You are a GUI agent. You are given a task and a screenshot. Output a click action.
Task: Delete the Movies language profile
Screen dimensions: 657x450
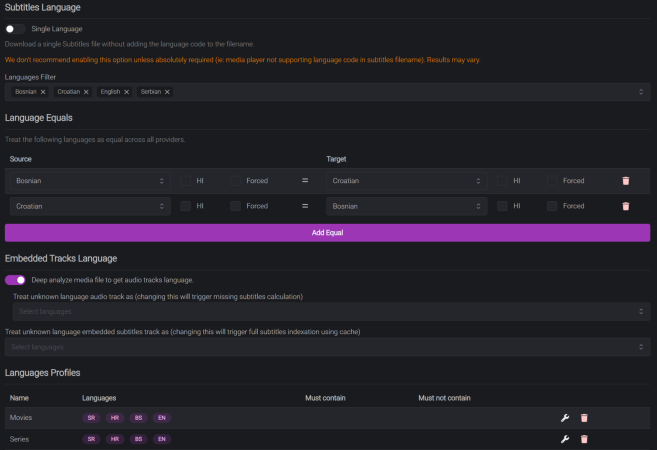coord(584,417)
